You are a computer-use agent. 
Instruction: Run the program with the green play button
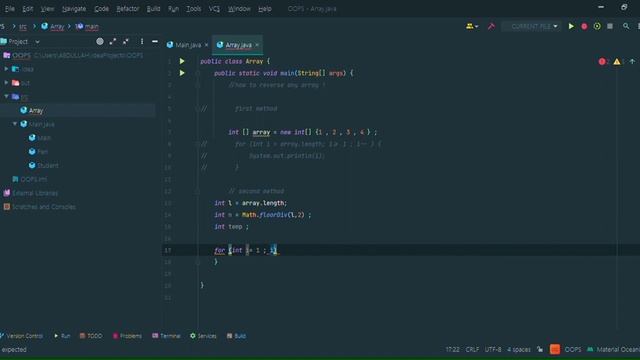(571, 26)
